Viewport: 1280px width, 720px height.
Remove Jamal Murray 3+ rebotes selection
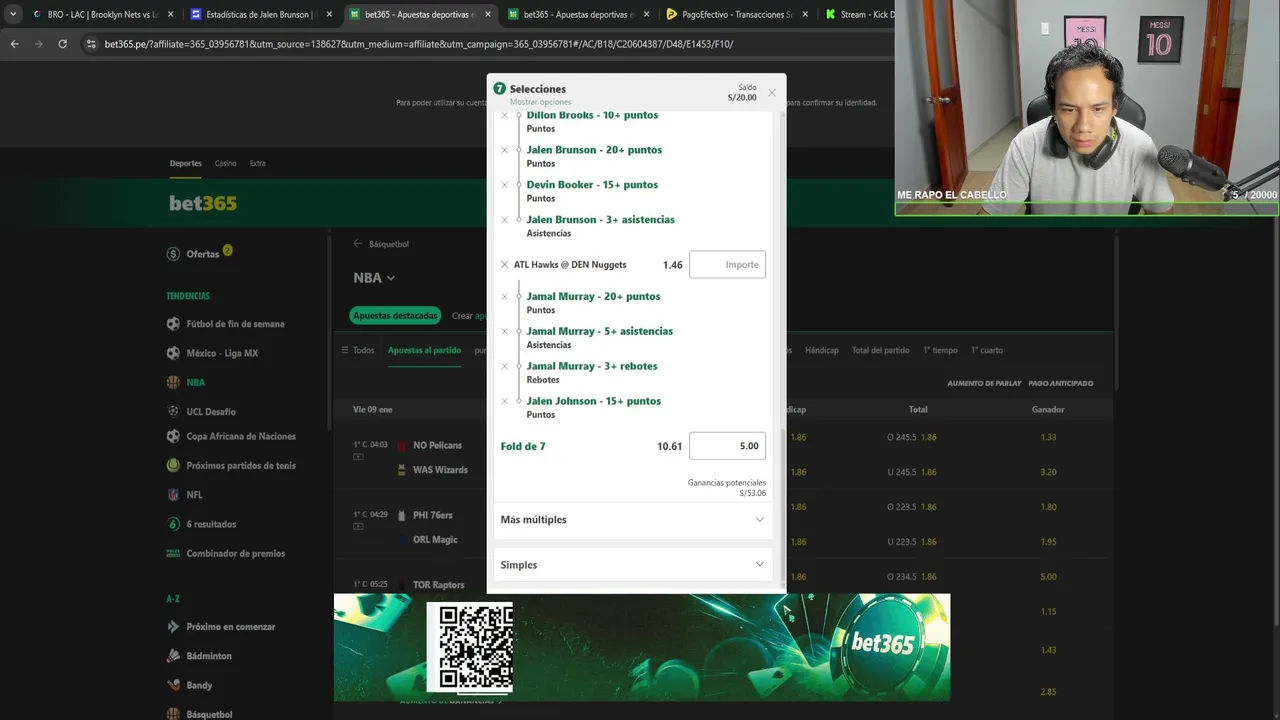pyautogui.click(x=504, y=367)
